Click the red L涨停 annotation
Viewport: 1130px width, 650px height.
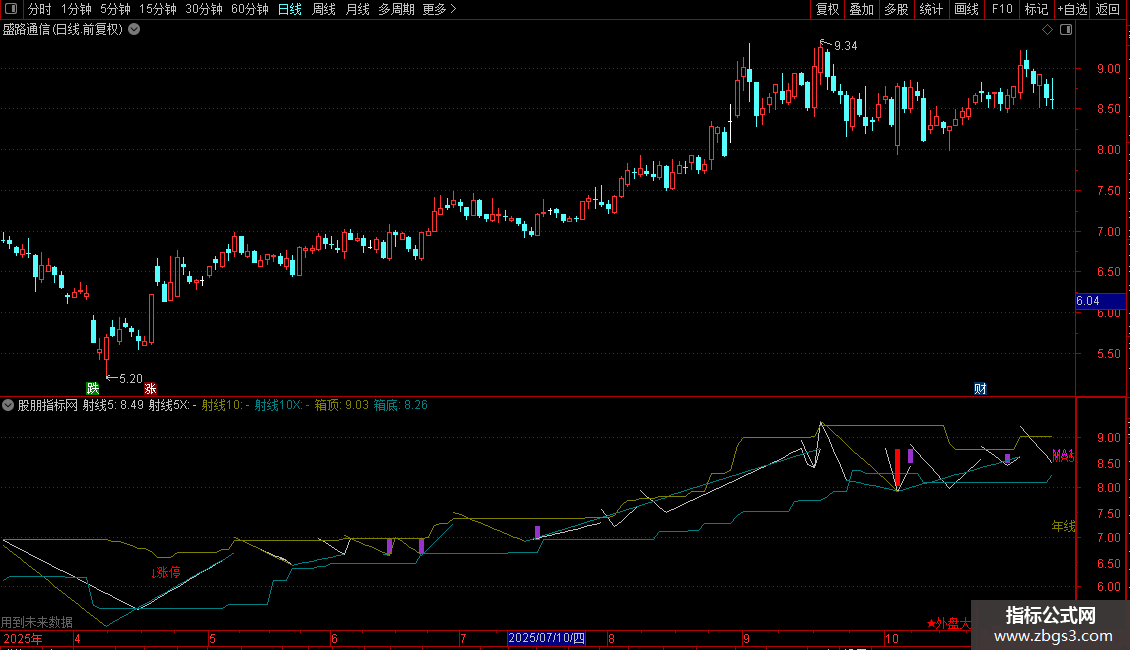tap(166, 572)
